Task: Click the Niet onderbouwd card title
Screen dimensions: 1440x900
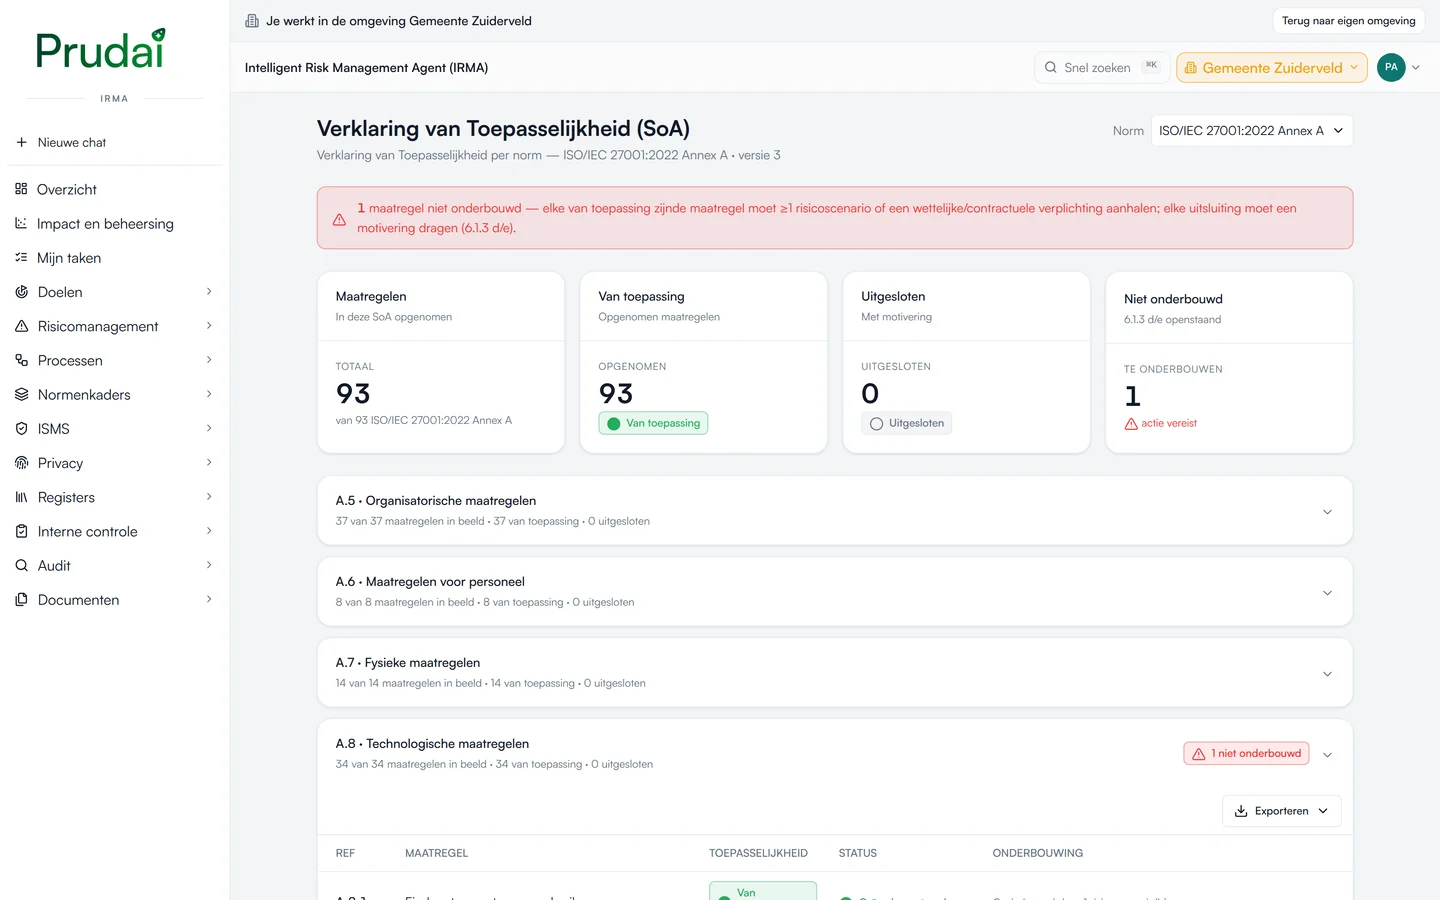Action: pos(1173,299)
